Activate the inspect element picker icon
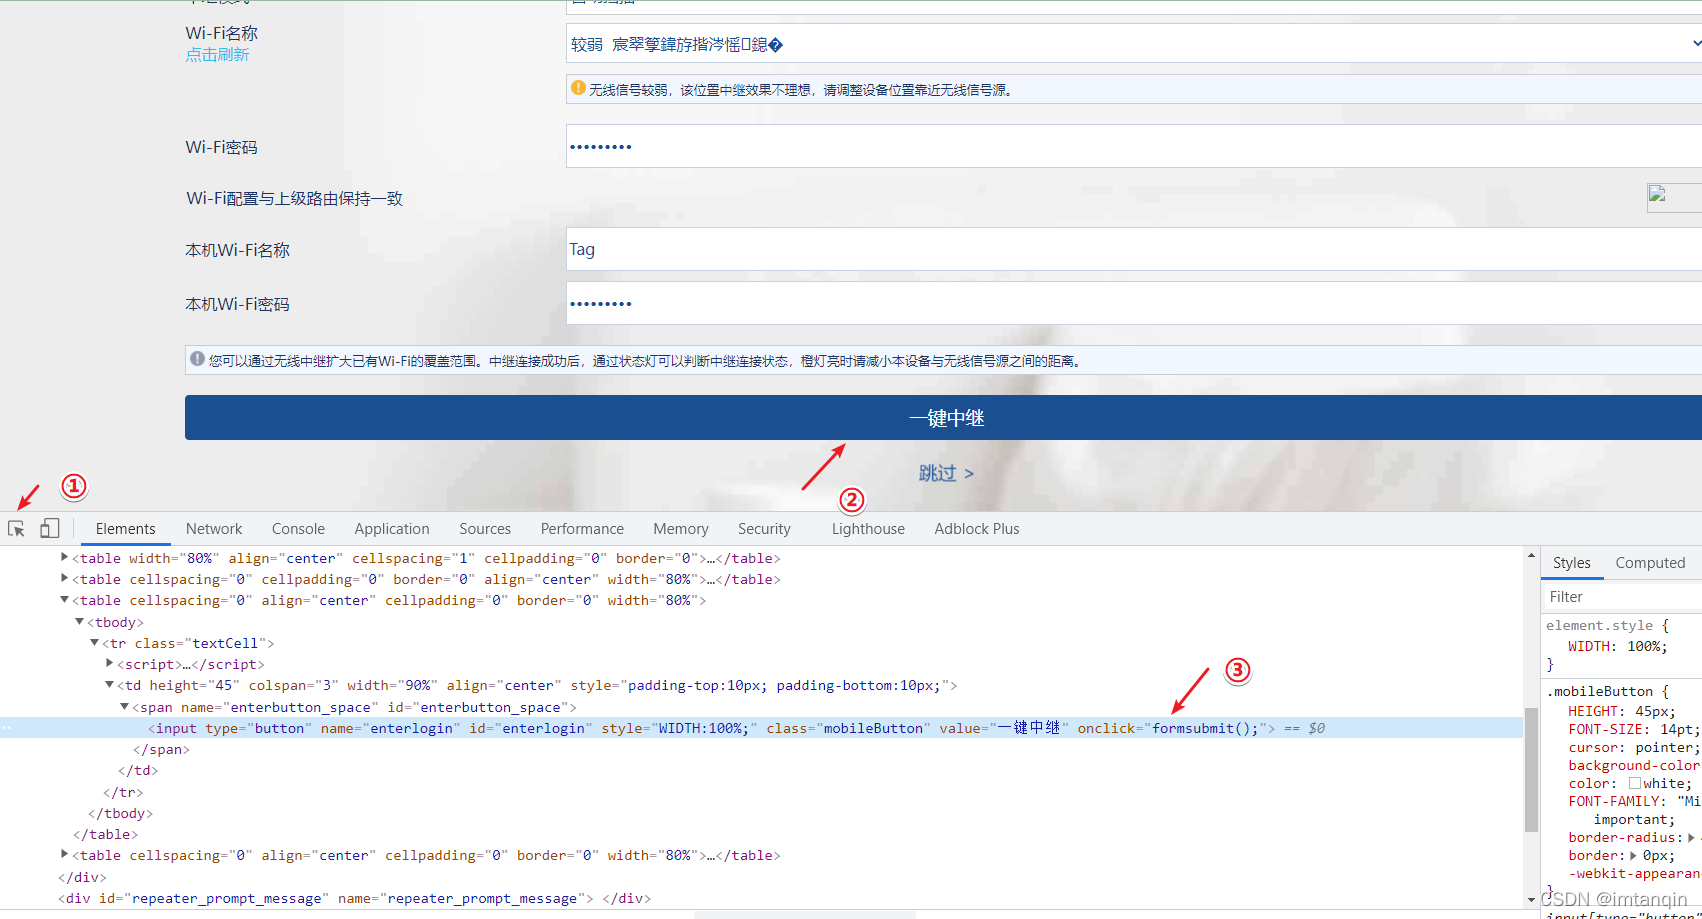1702x919 pixels. tap(16, 529)
